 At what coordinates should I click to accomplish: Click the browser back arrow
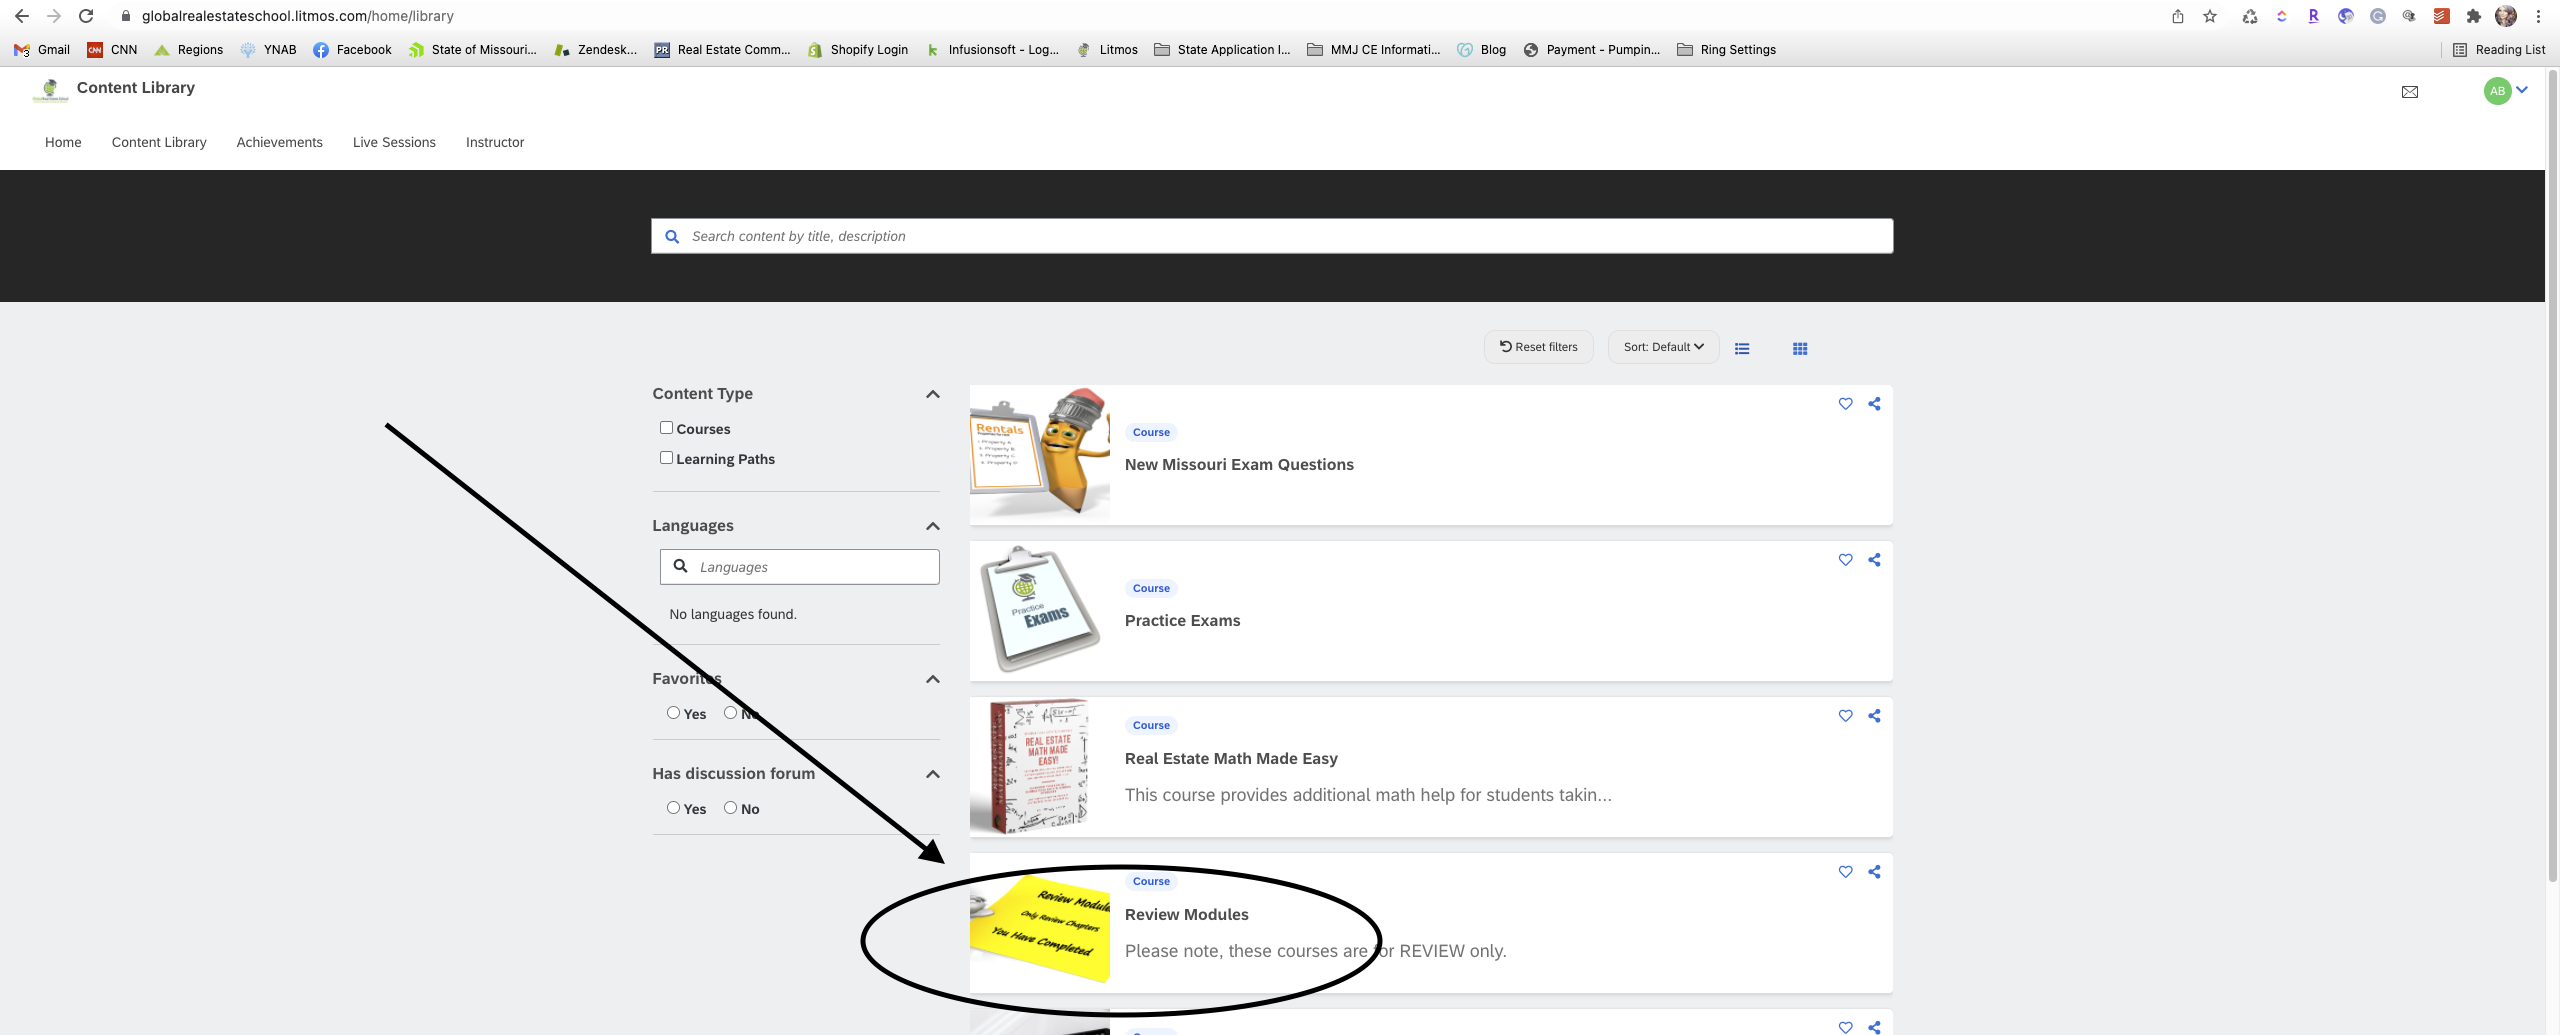coord(22,16)
